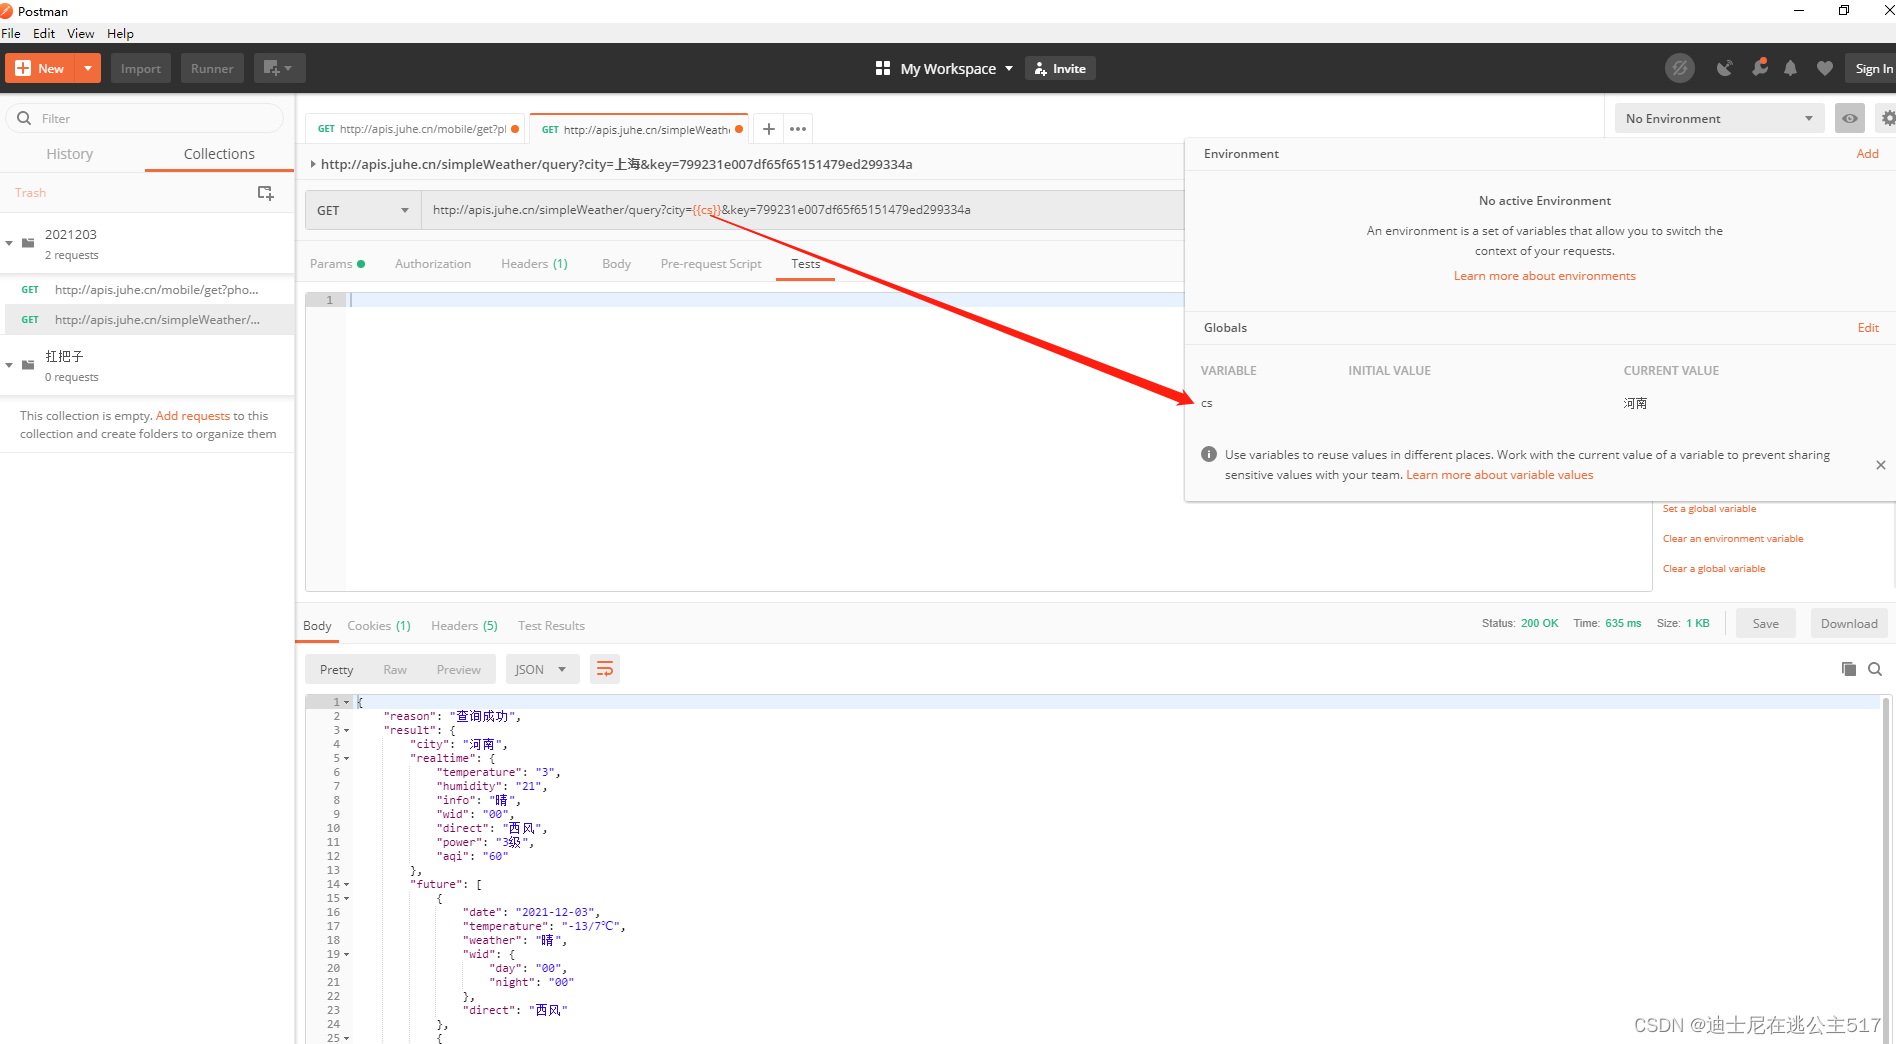
Task: Click Clear a global variable snippet
Action: [x=1714, y=569]
